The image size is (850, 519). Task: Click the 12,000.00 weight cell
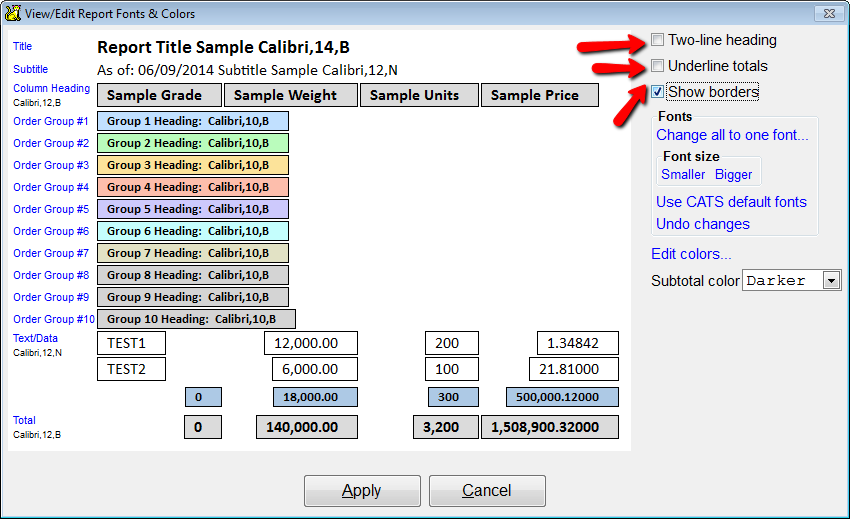pyautogui.click(x=311, y=343)
